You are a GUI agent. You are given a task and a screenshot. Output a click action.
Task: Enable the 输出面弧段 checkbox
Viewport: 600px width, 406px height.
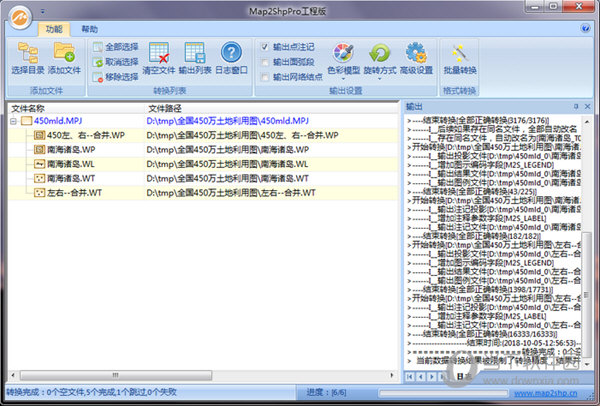265,62
